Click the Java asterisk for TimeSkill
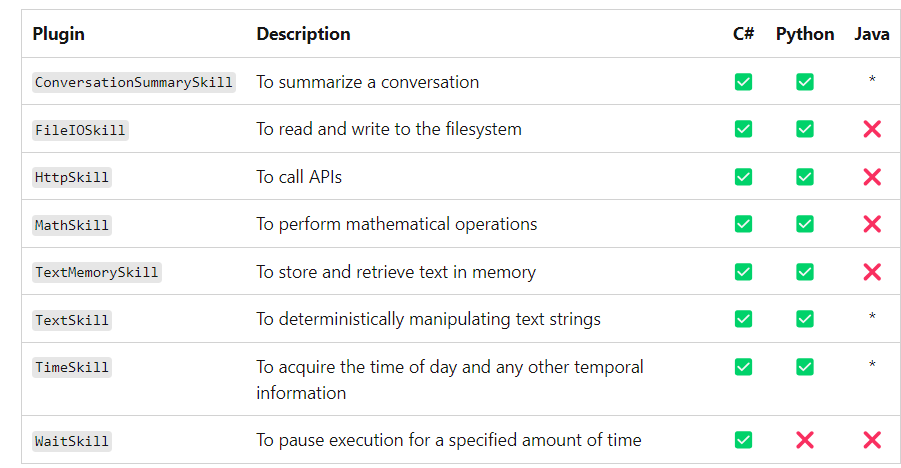This screenshot has width=901, height=468. point(872,365)
